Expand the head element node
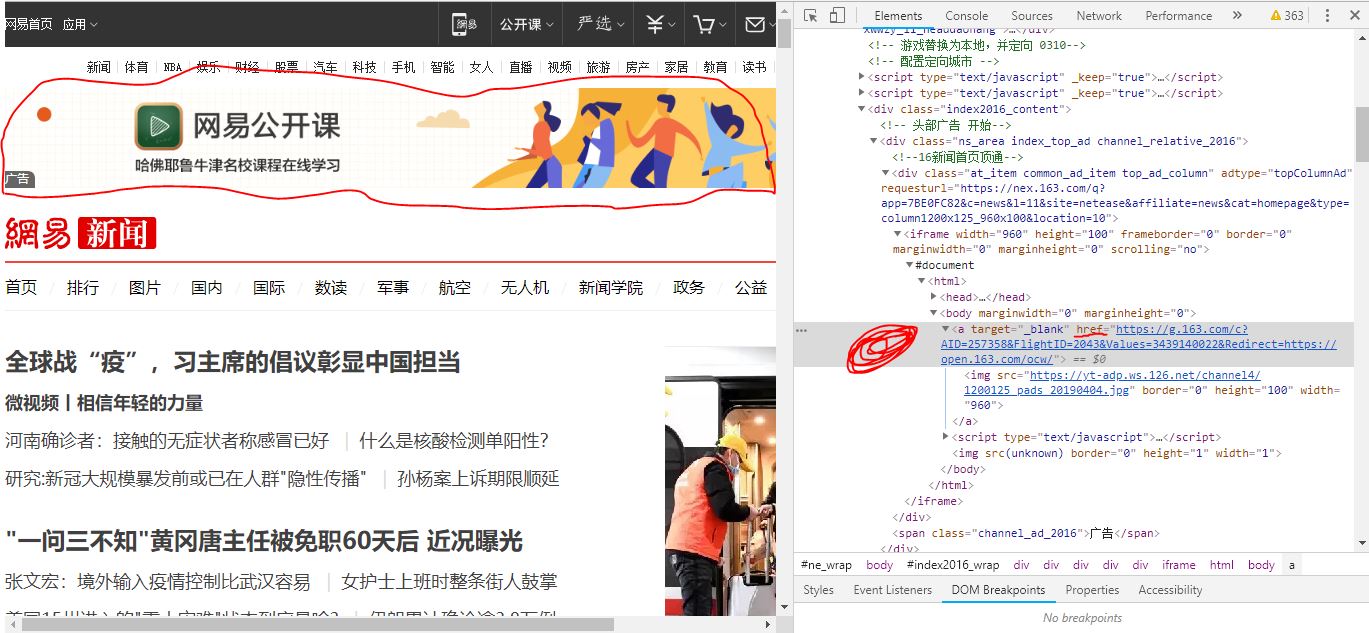 coord(934,297)
